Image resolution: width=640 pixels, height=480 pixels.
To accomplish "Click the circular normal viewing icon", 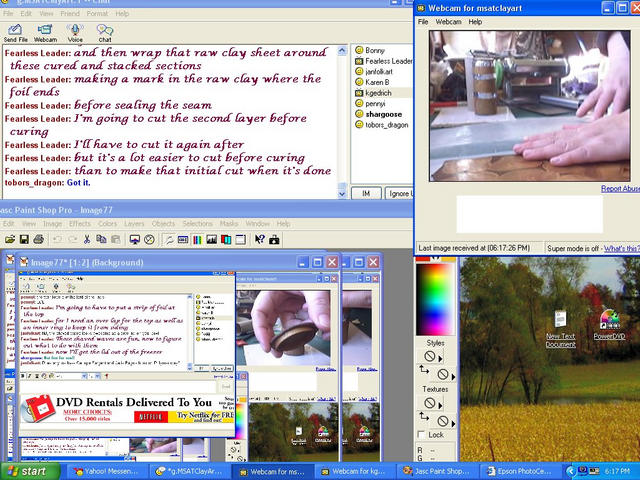I will coord(149,240).
